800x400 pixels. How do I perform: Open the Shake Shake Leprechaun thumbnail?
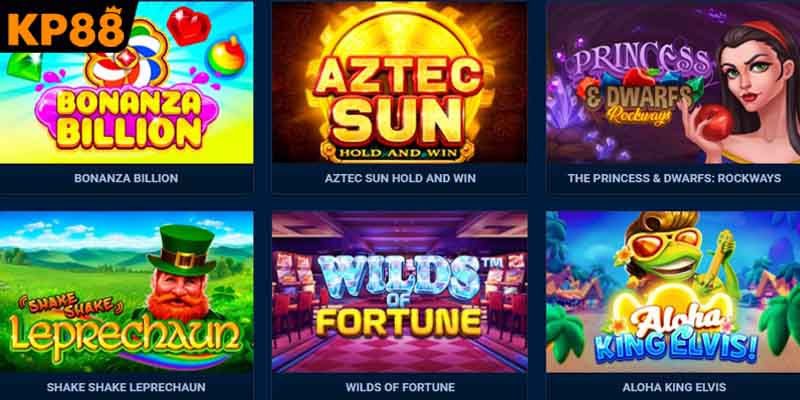point(127,292)
